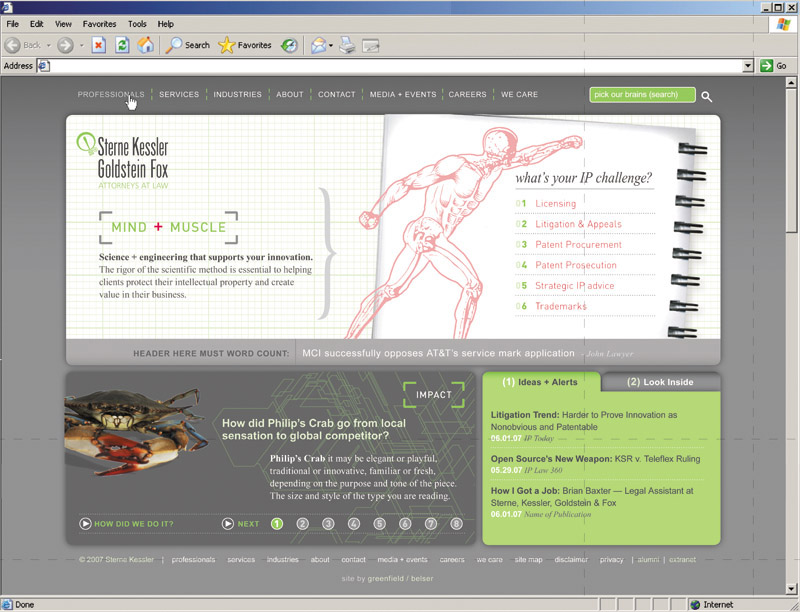Open the Favorites star toolbar button
800x612 pixels.
[245, 45]
